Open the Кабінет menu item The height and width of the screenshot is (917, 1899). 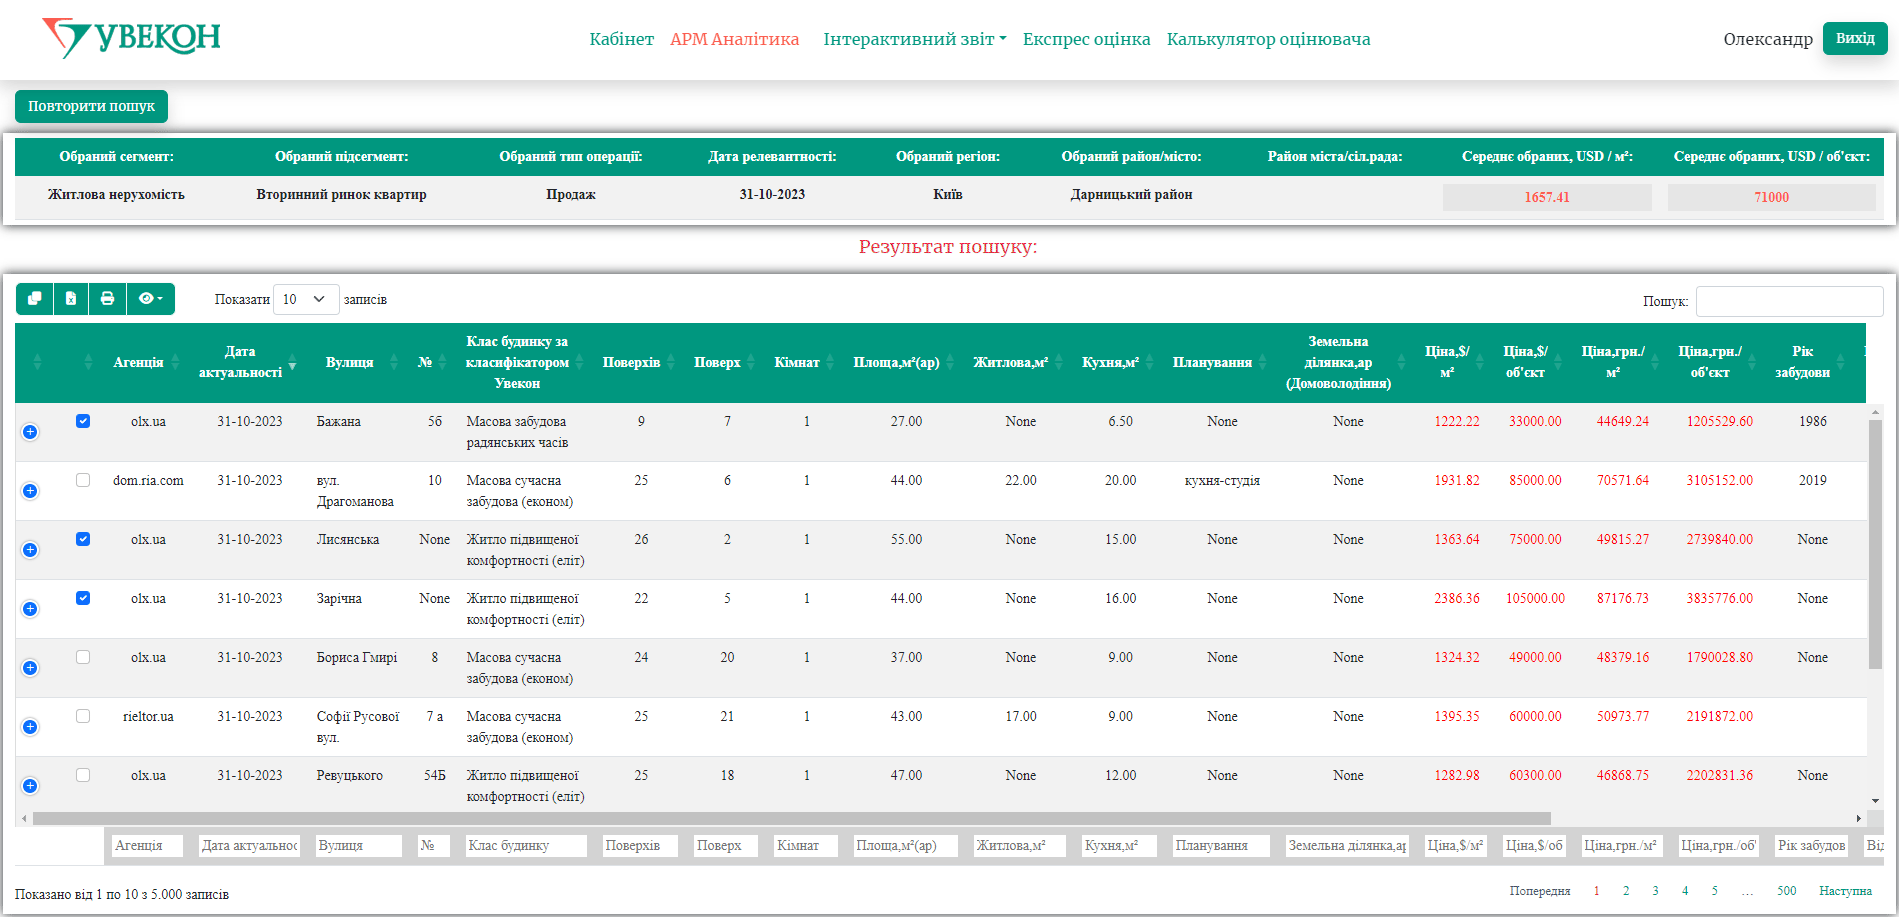pos(621,39)
